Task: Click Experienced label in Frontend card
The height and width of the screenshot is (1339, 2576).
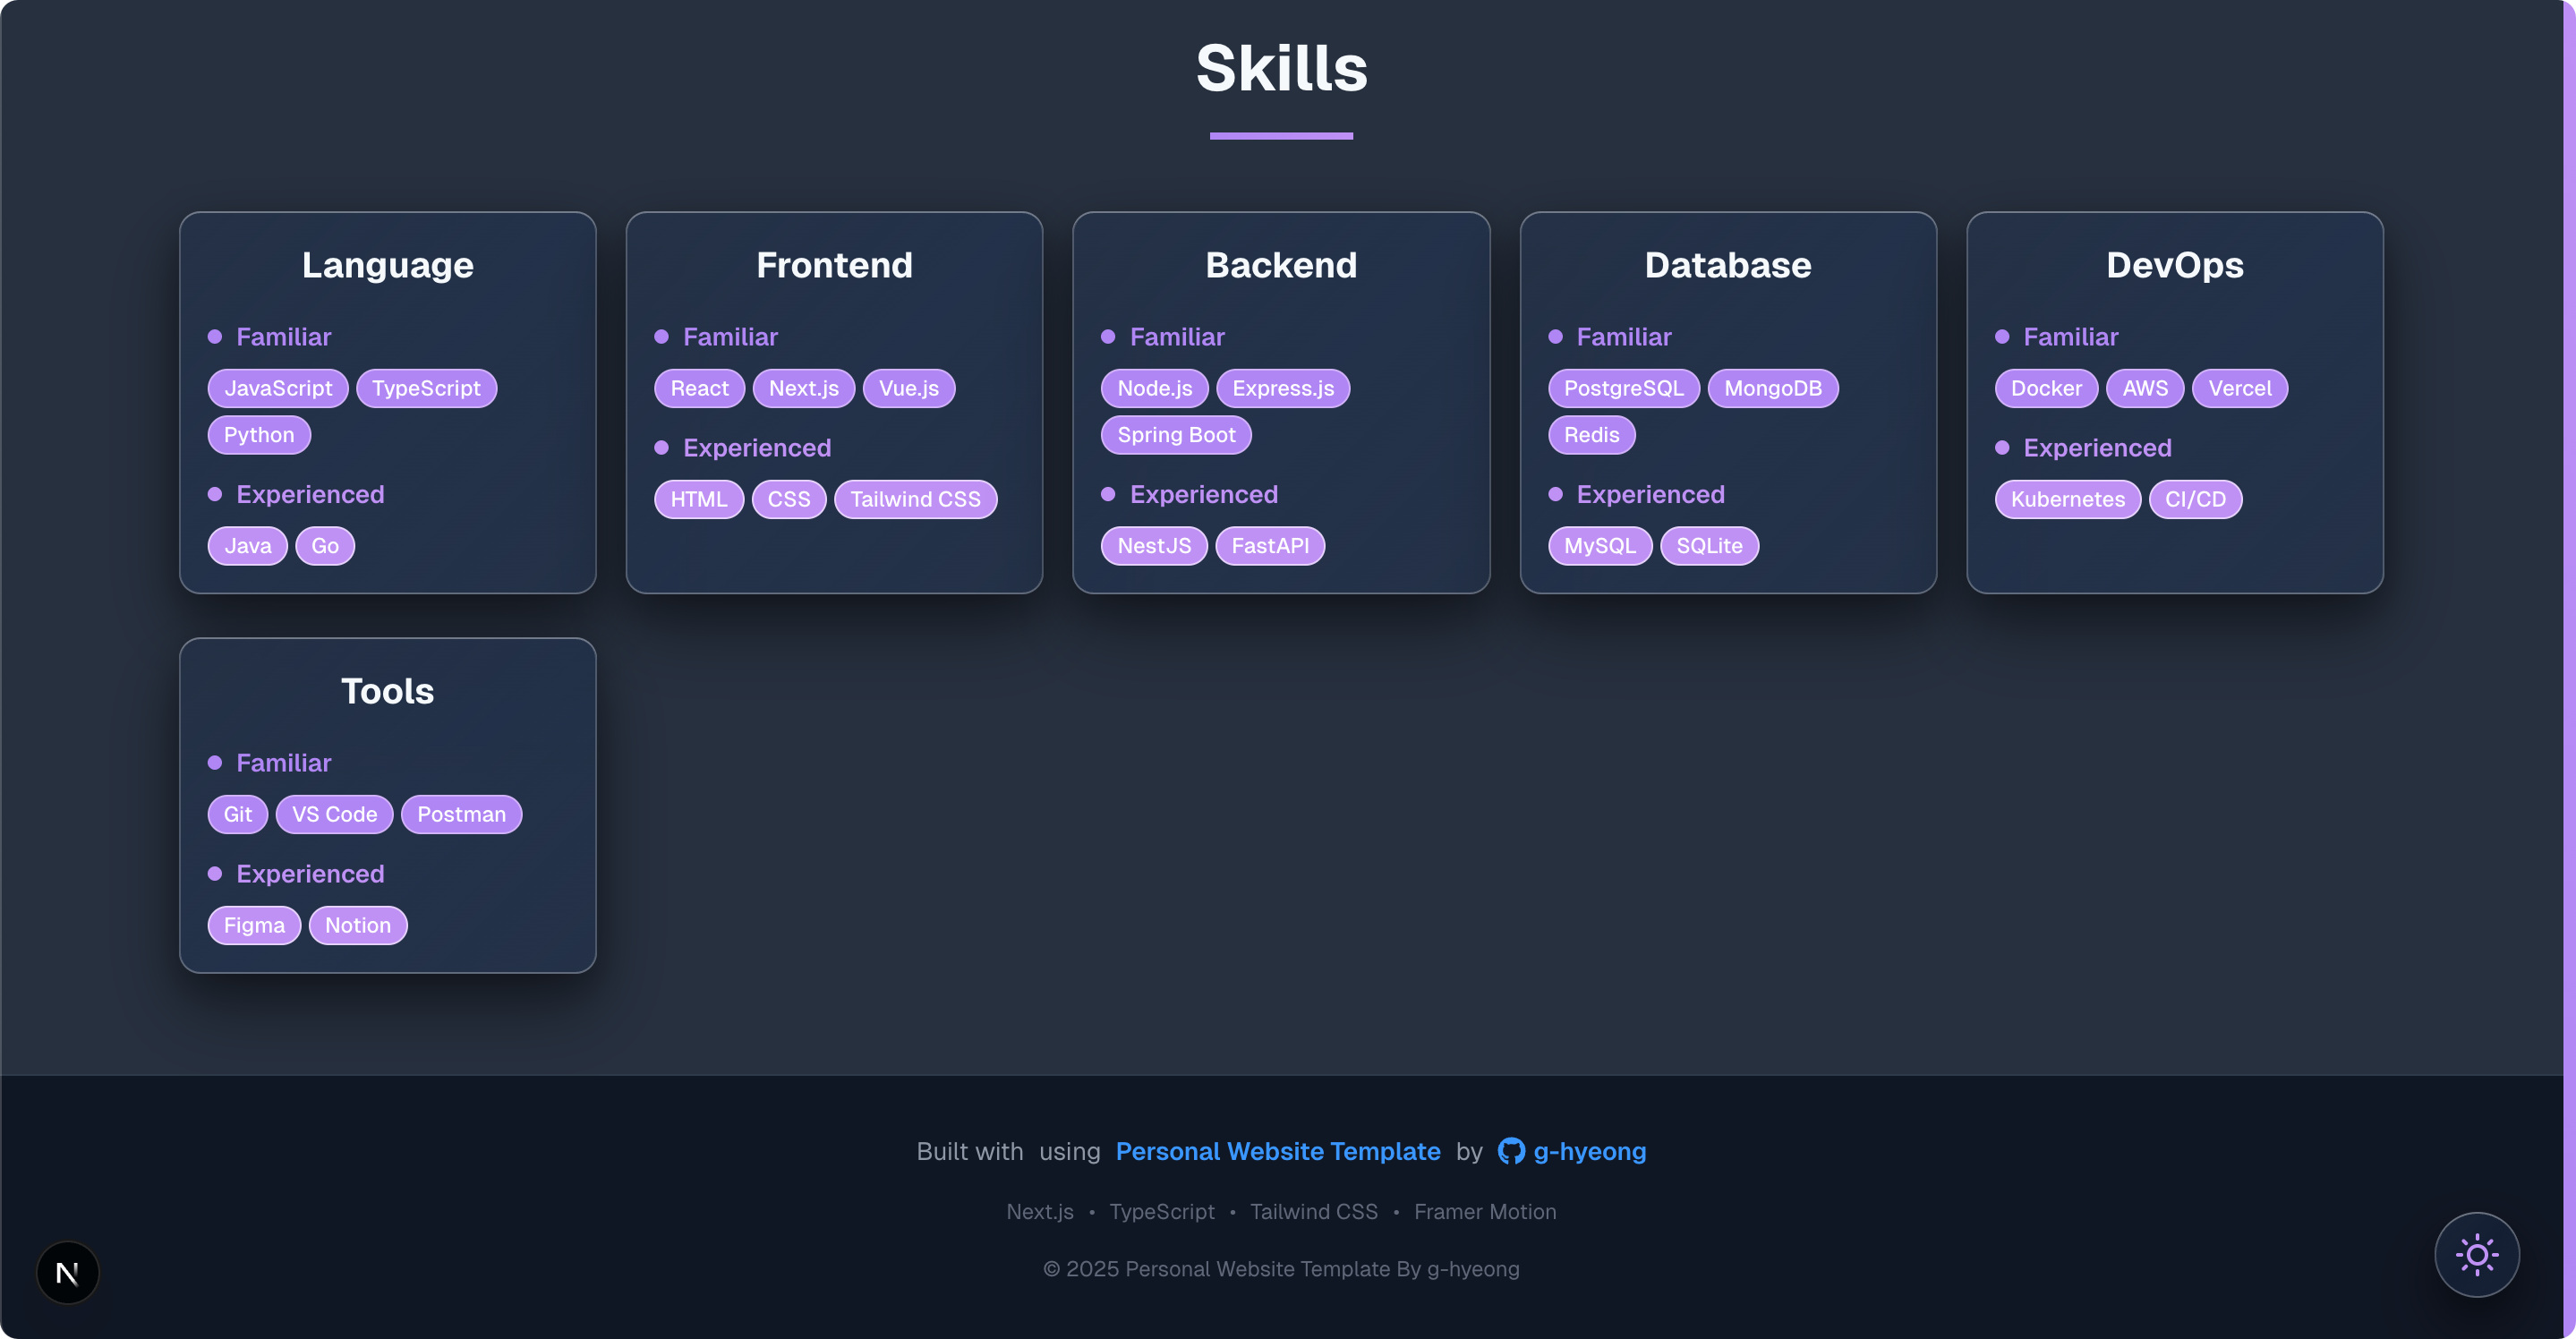Action: click(757, 448)
